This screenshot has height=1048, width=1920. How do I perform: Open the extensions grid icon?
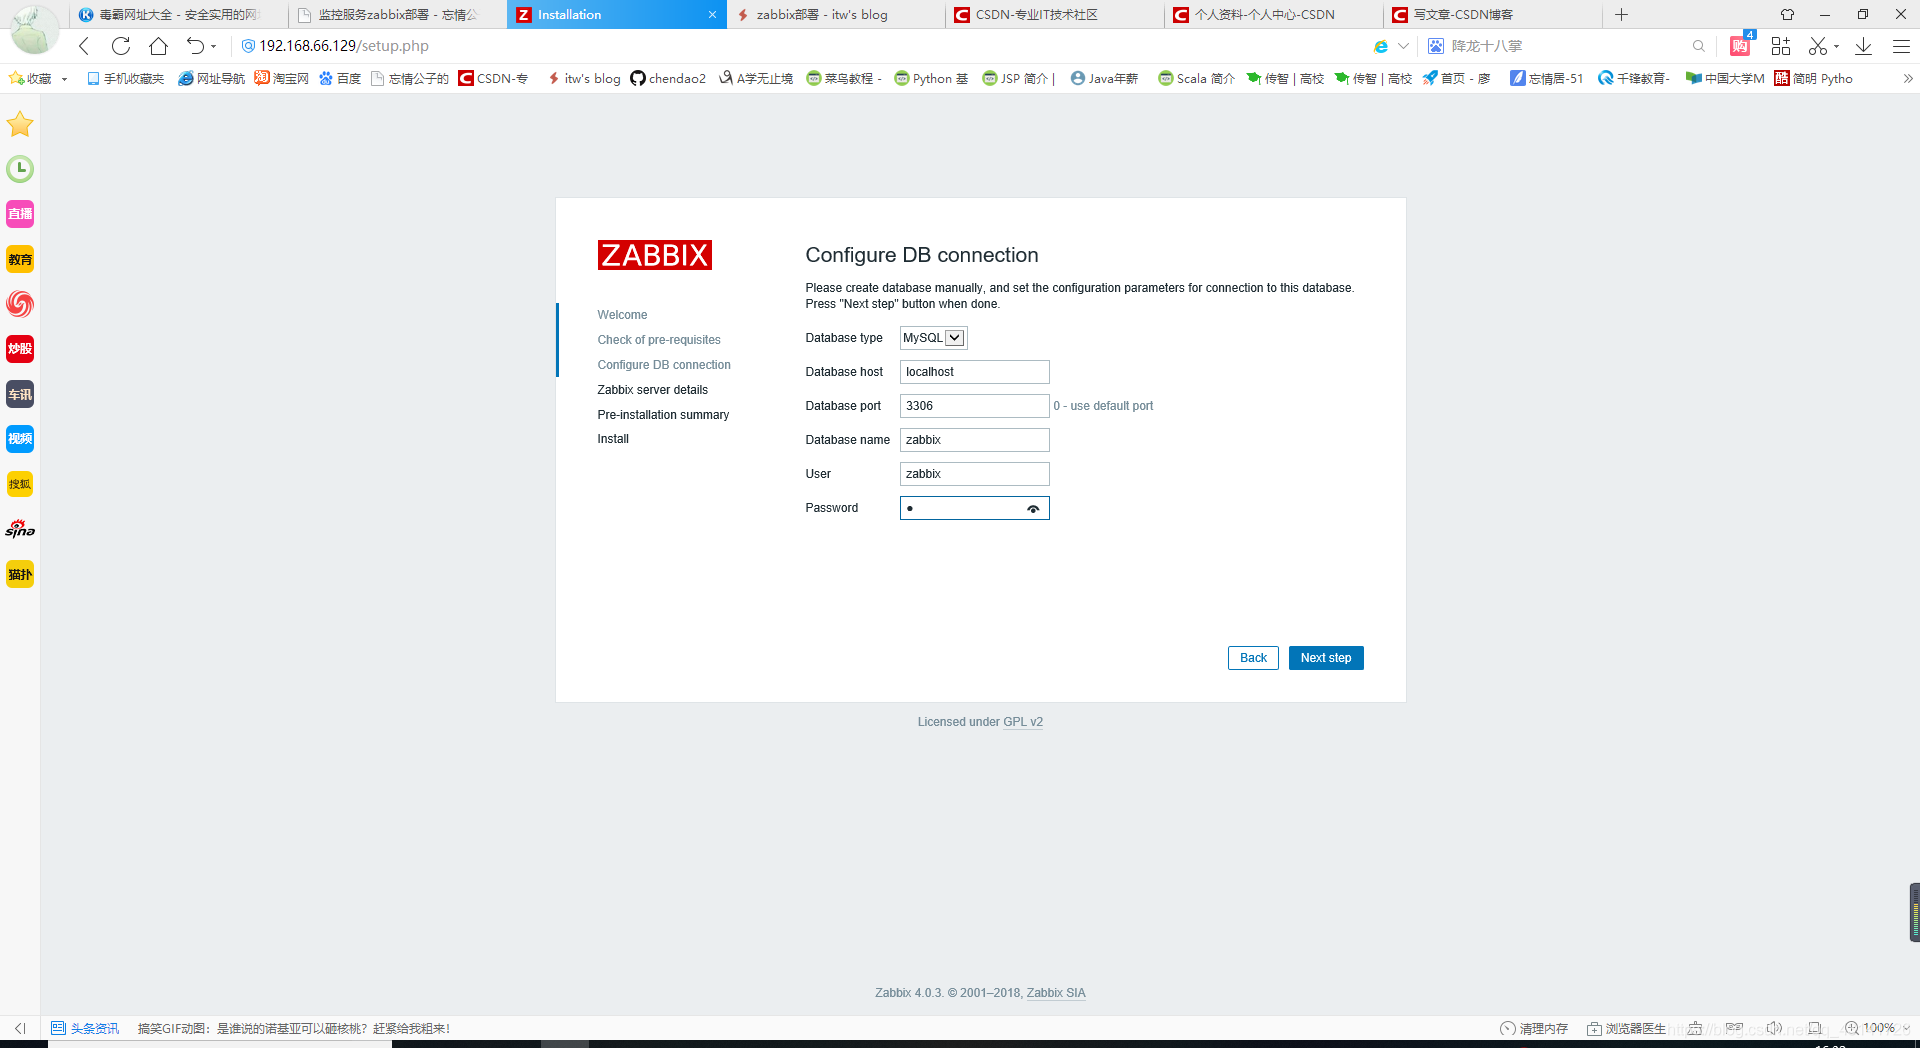click(1780, 46)
